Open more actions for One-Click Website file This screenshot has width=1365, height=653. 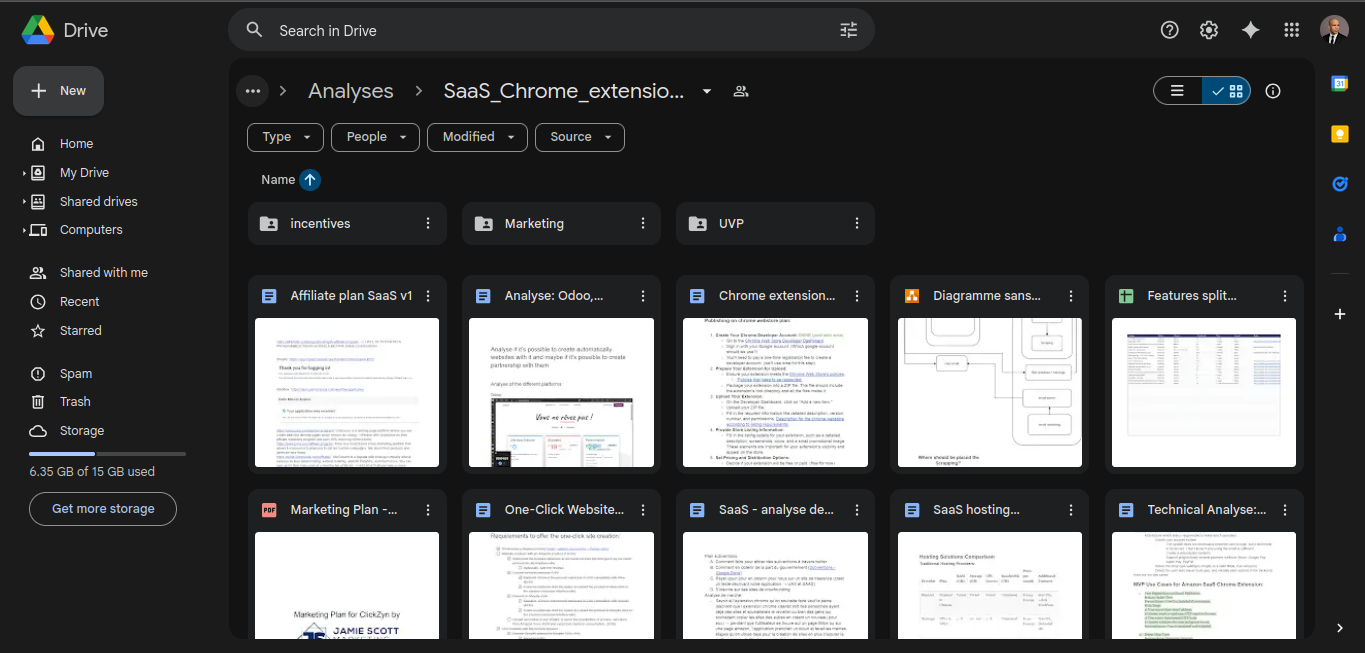(x=642, y=510)
